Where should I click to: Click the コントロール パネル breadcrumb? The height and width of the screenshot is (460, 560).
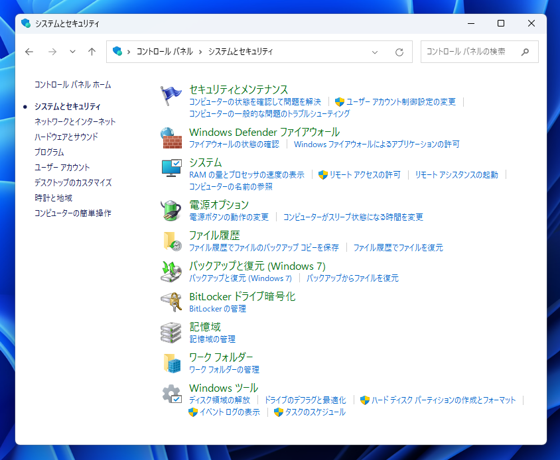coord(165,52)
